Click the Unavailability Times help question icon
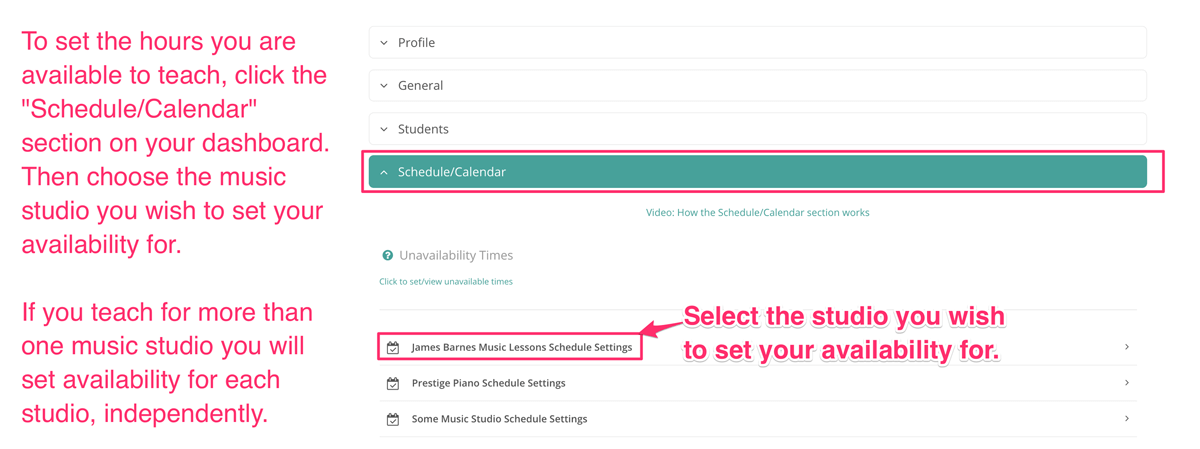This screenshot has height=449, width=1200. point(388,256)
